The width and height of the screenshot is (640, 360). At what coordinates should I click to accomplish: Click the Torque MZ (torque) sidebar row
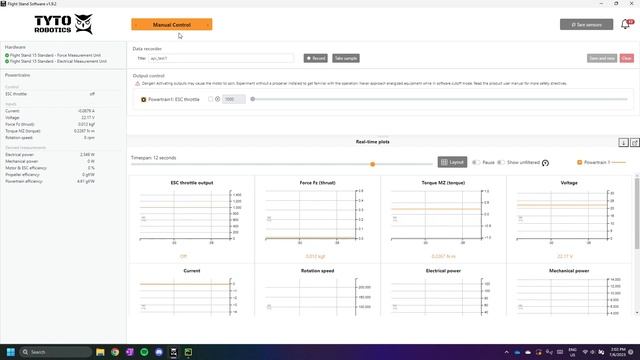click(50, 131)
